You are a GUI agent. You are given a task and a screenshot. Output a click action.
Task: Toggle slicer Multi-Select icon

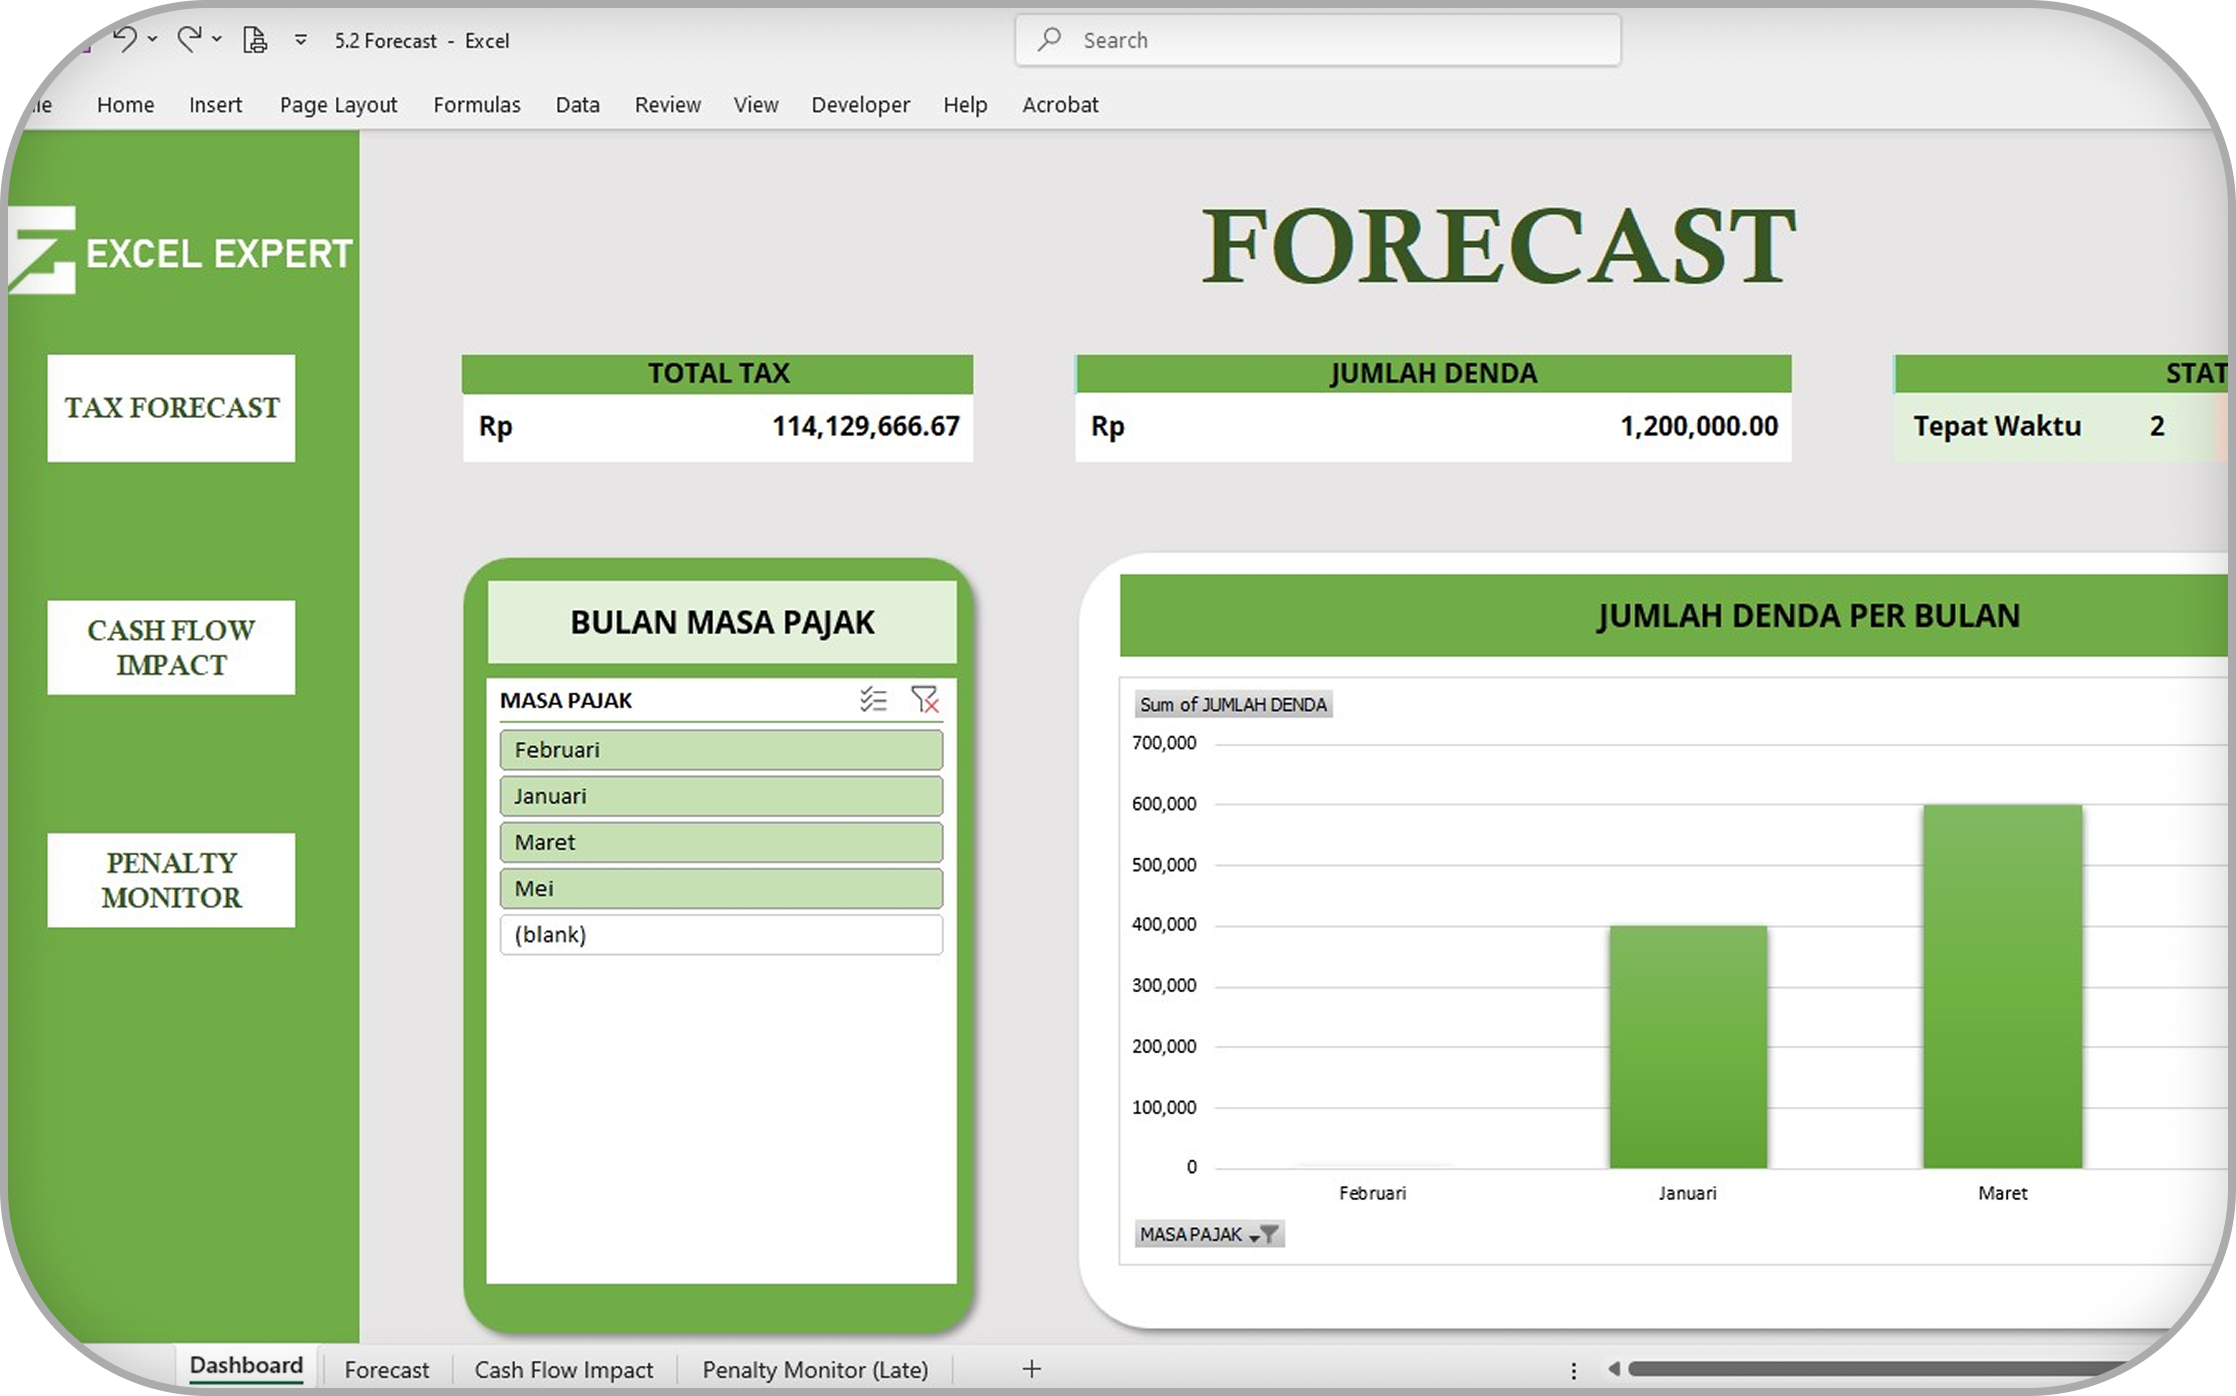tap(873, 700)
